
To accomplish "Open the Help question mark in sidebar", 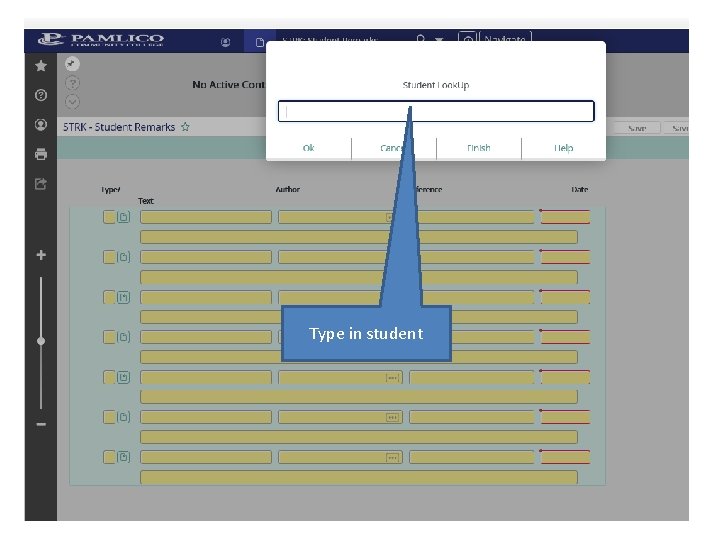I will tap(41, 95).
